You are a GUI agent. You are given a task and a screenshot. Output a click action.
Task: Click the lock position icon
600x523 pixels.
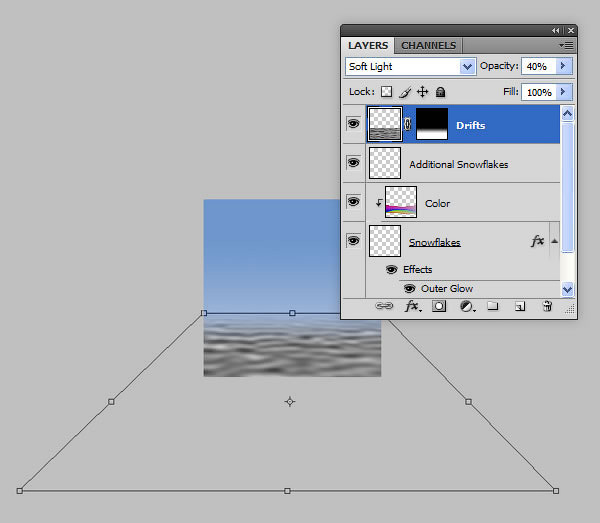[422, 92]
